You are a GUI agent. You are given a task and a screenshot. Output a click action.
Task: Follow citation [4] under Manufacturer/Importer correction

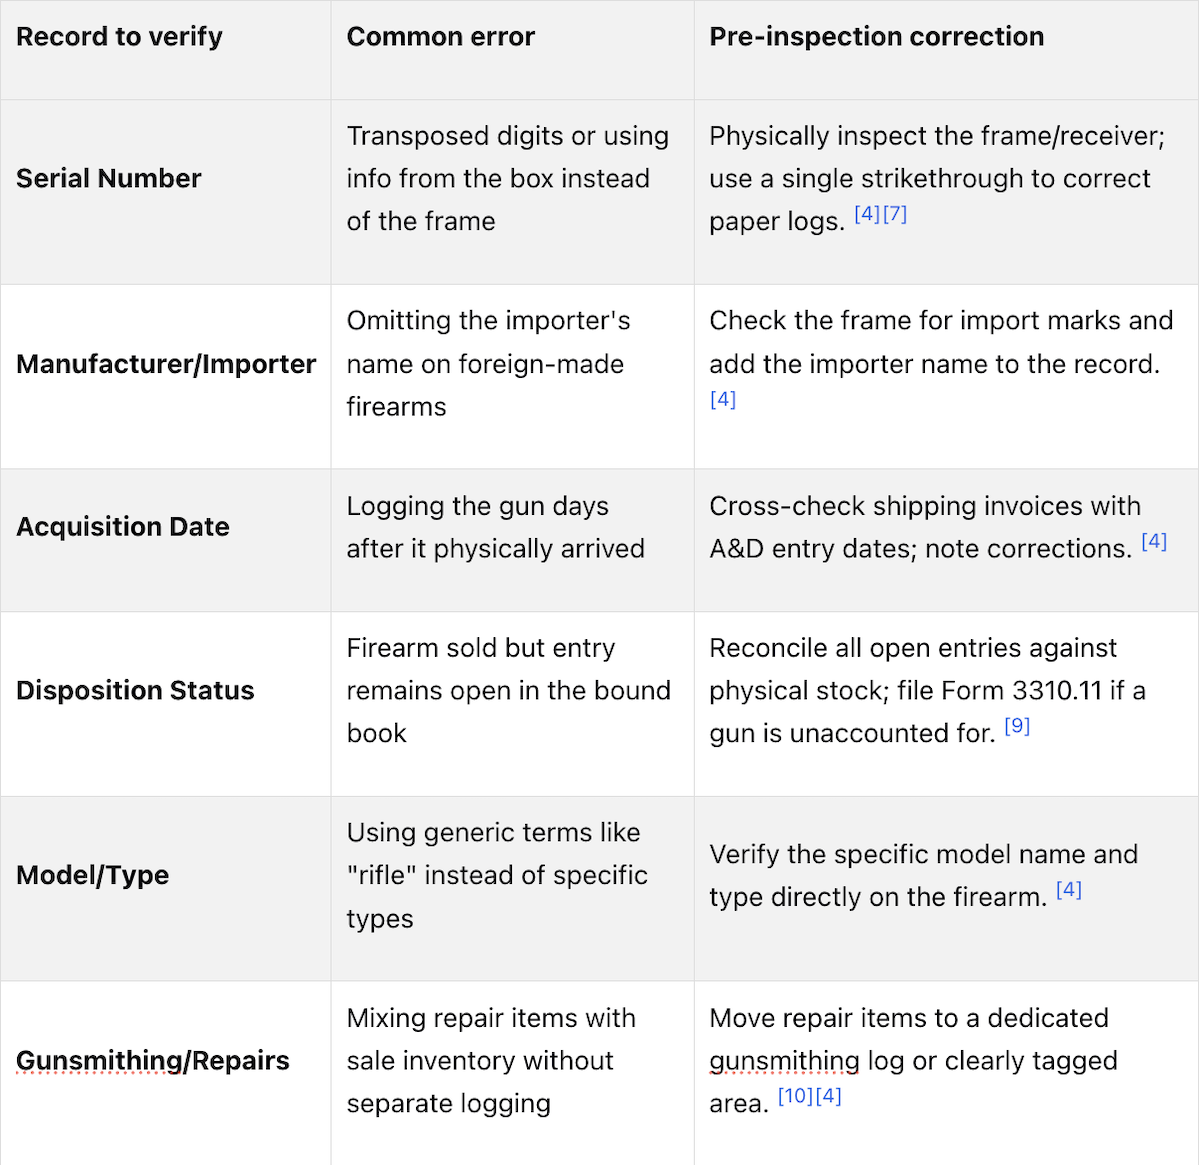click(723, 399)
